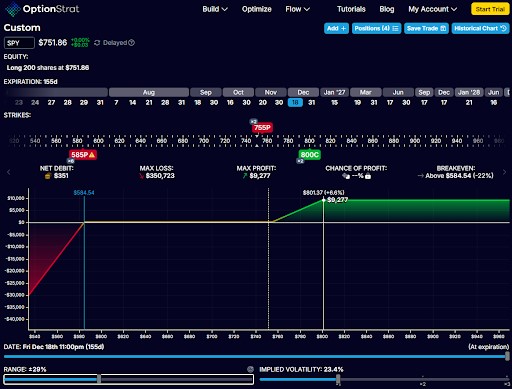Adjust the Date slider handle
This screenshot has width=512, height=389.
click(x=507, y=356)
